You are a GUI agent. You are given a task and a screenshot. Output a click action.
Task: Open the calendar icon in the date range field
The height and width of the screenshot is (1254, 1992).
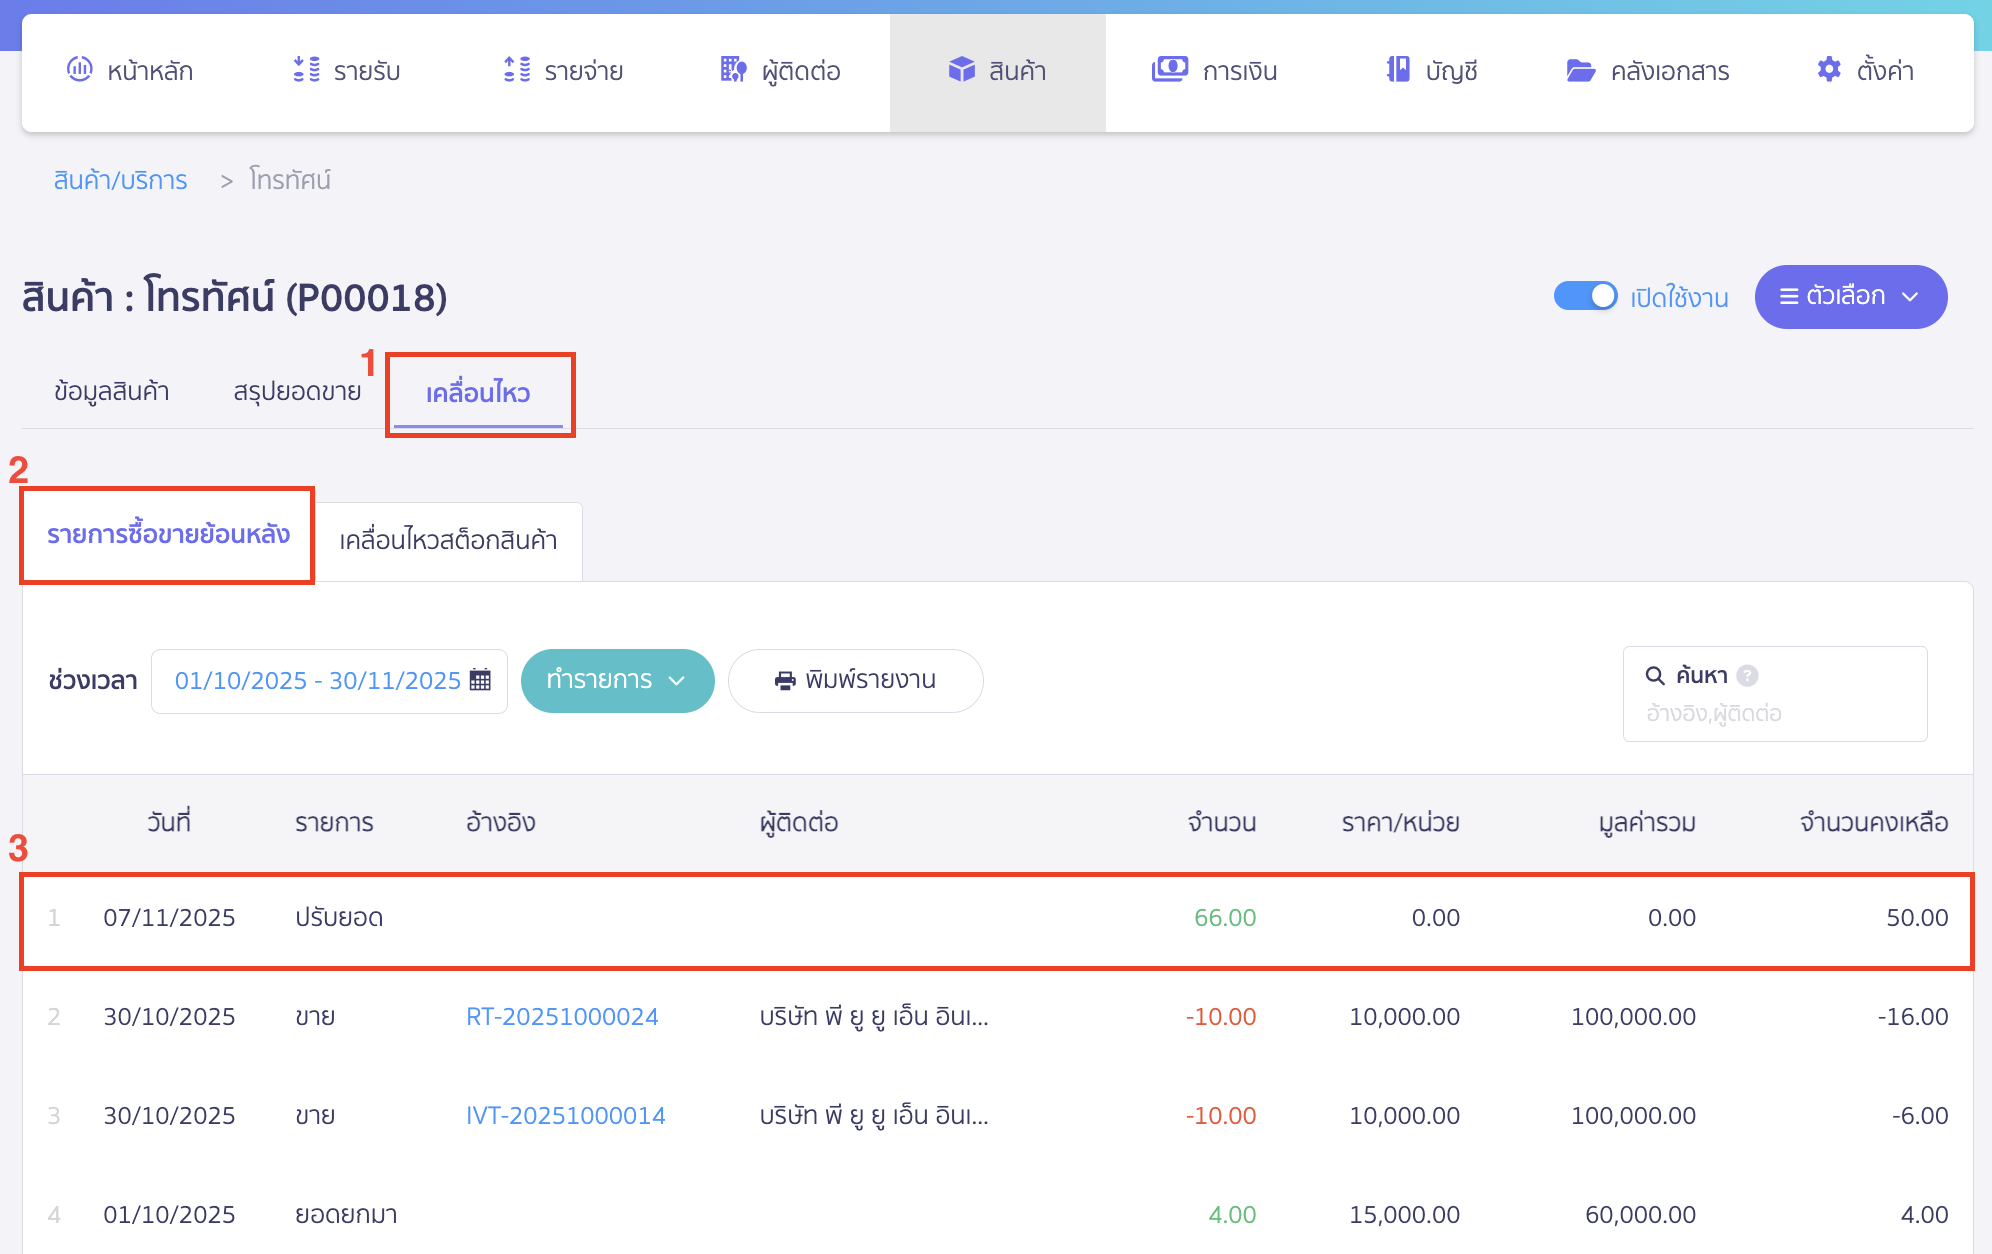482,681
